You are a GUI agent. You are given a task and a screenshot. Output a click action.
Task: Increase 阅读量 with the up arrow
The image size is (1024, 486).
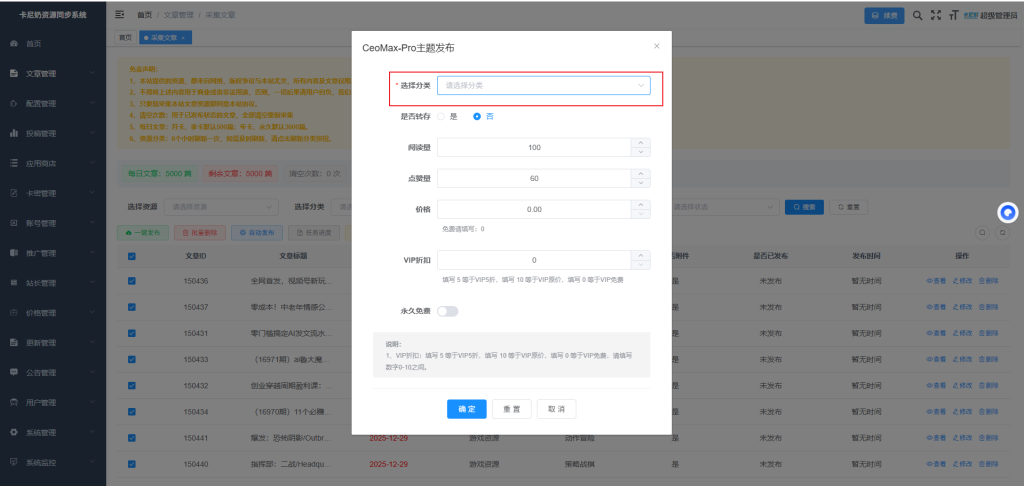(x=641, y=143)
